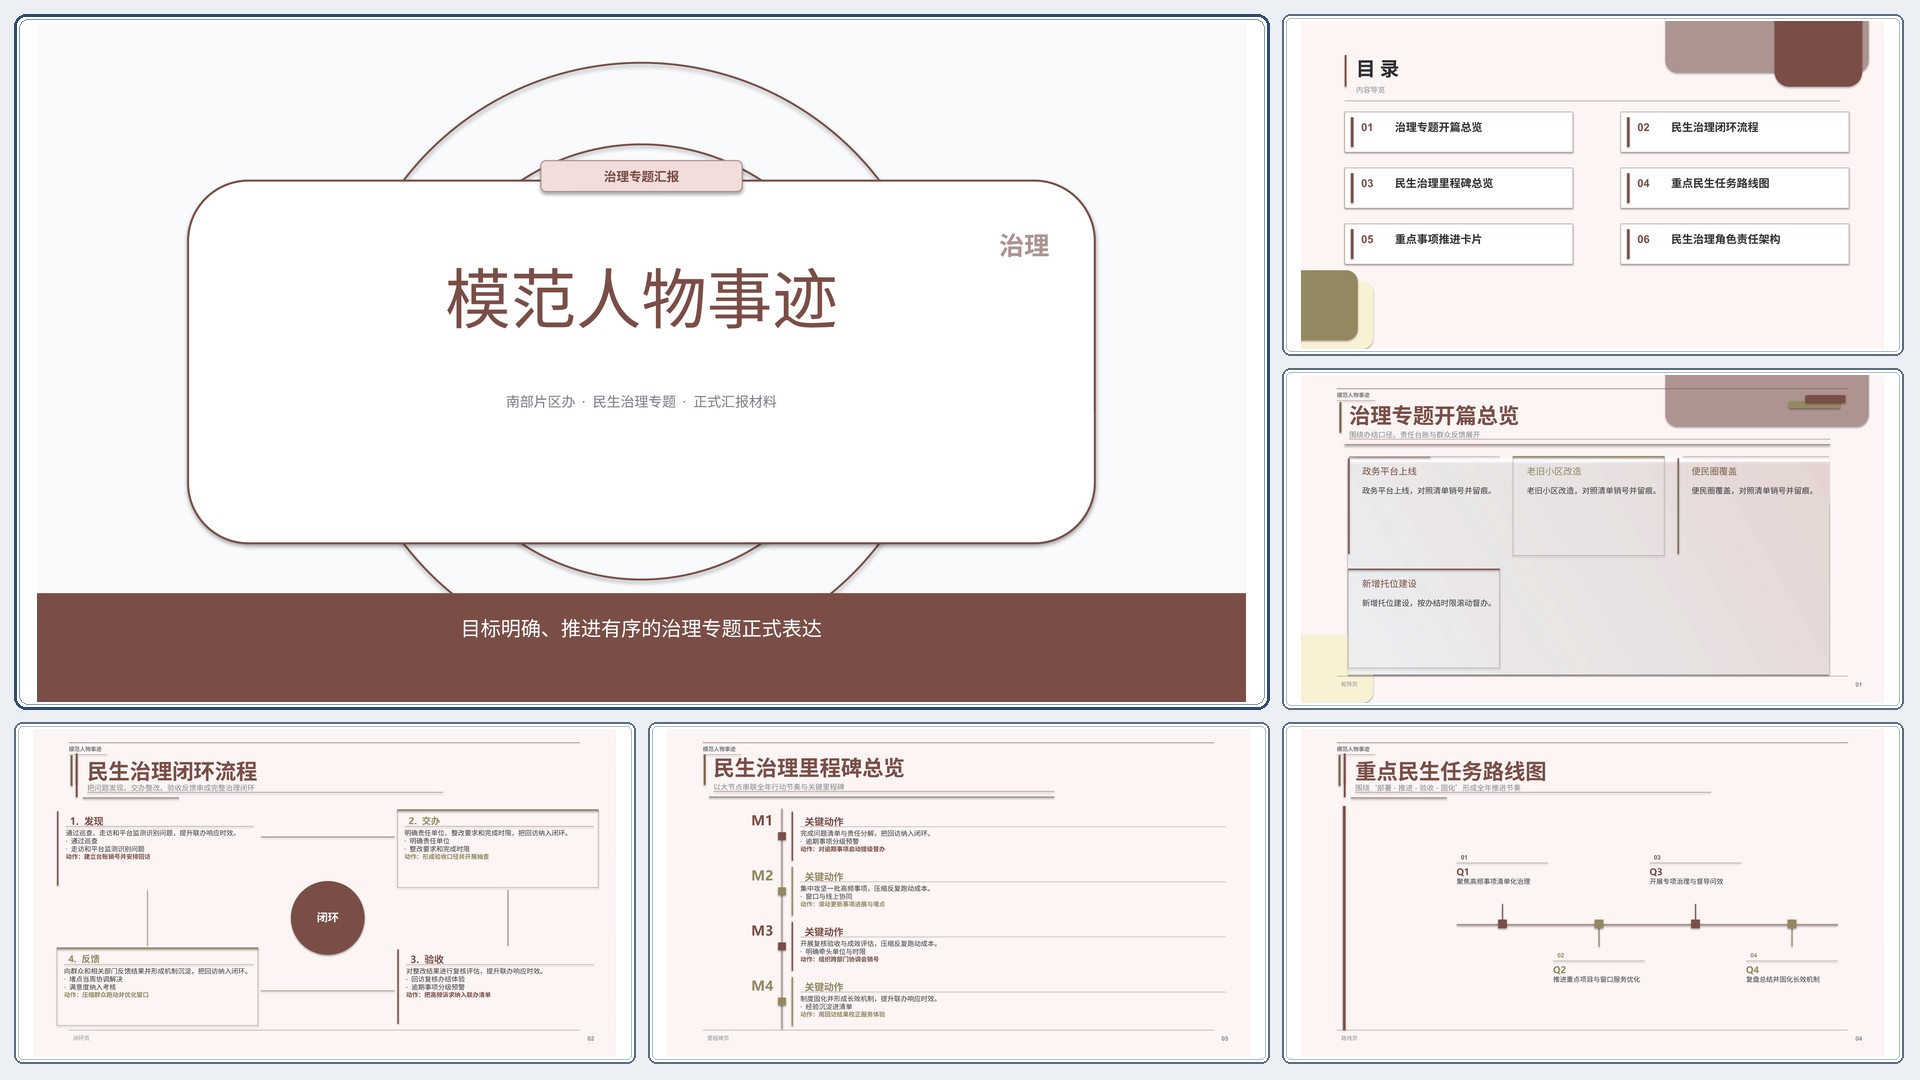Open the 重点民生任务路线图 slide thumbnail
This screenshot has width=1920, height=1080.
click(1592, 893)
